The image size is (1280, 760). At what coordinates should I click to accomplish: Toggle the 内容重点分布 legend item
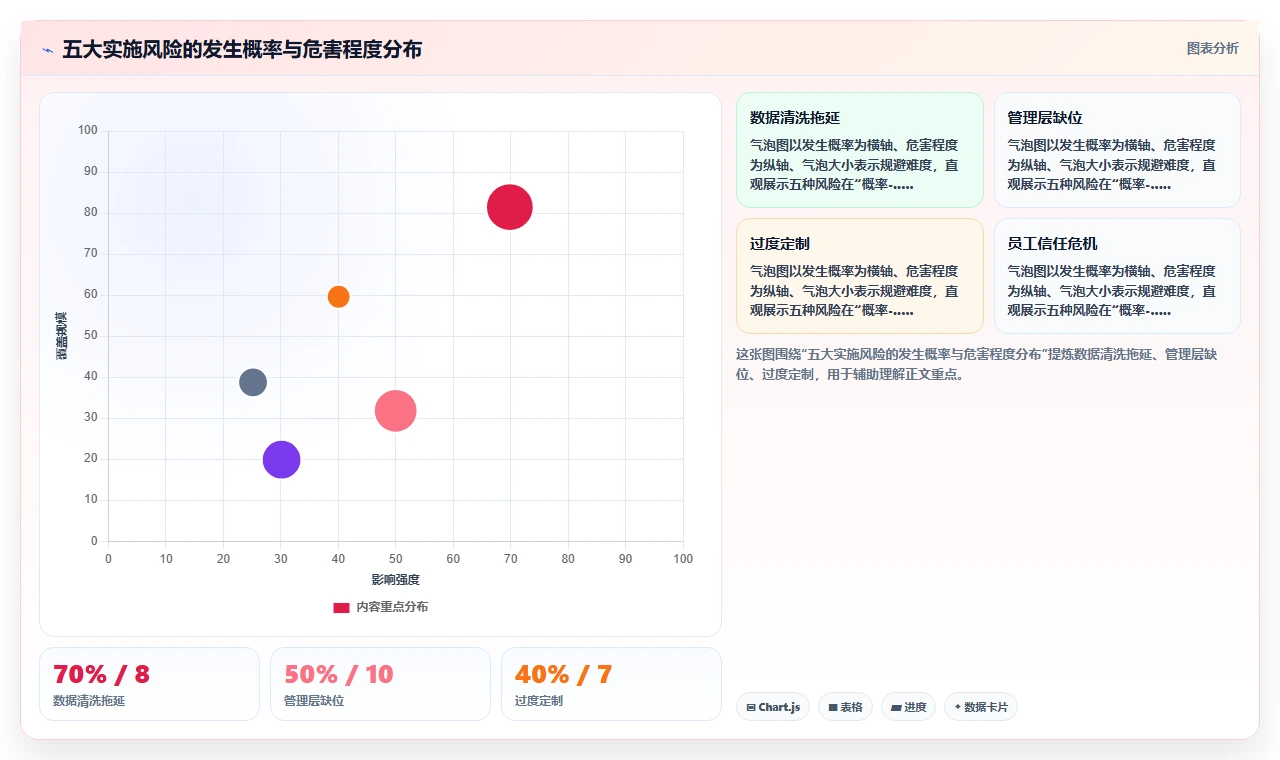point(380,607)
